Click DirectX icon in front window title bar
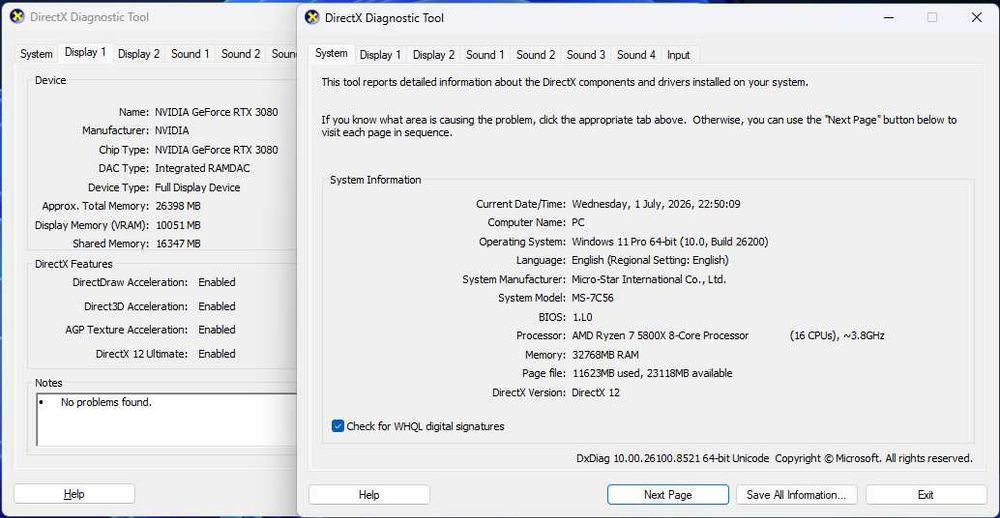The image size is (1000, 518). coord(312,18)
